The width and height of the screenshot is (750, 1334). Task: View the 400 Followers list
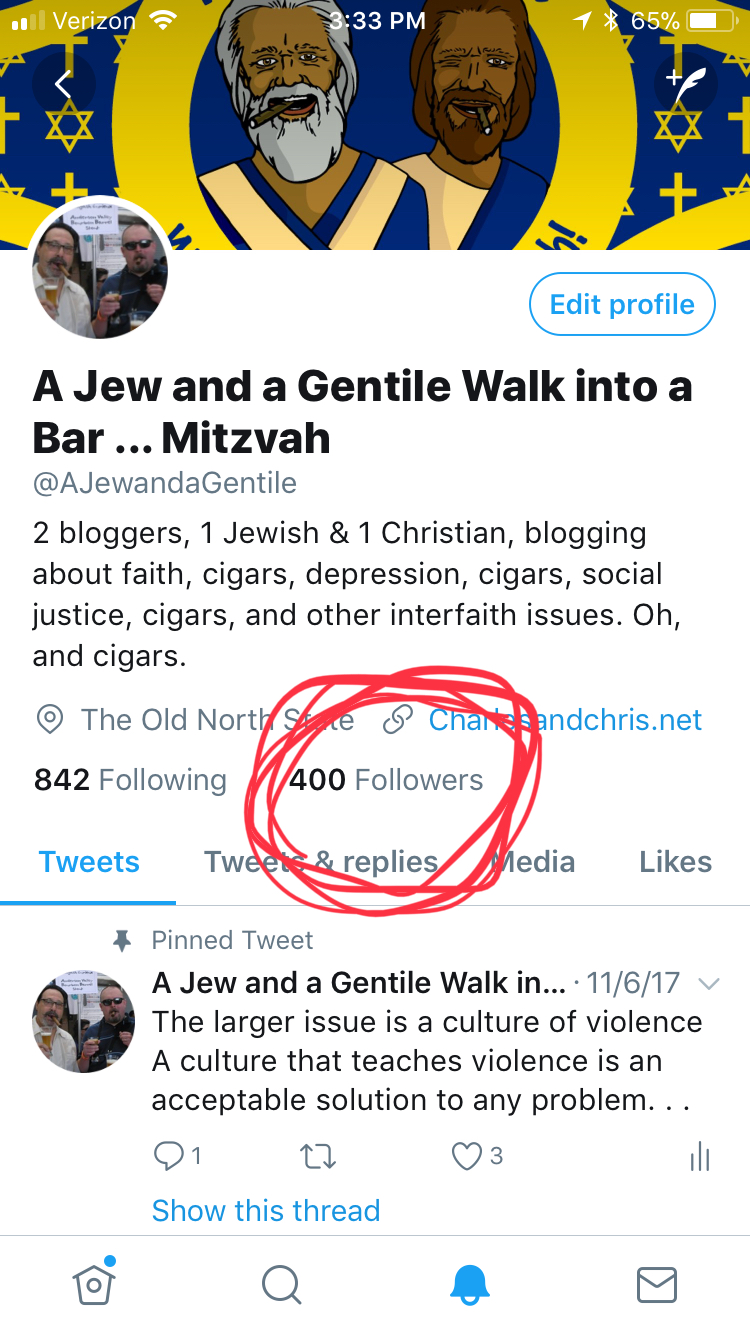[x=386, y=780]
